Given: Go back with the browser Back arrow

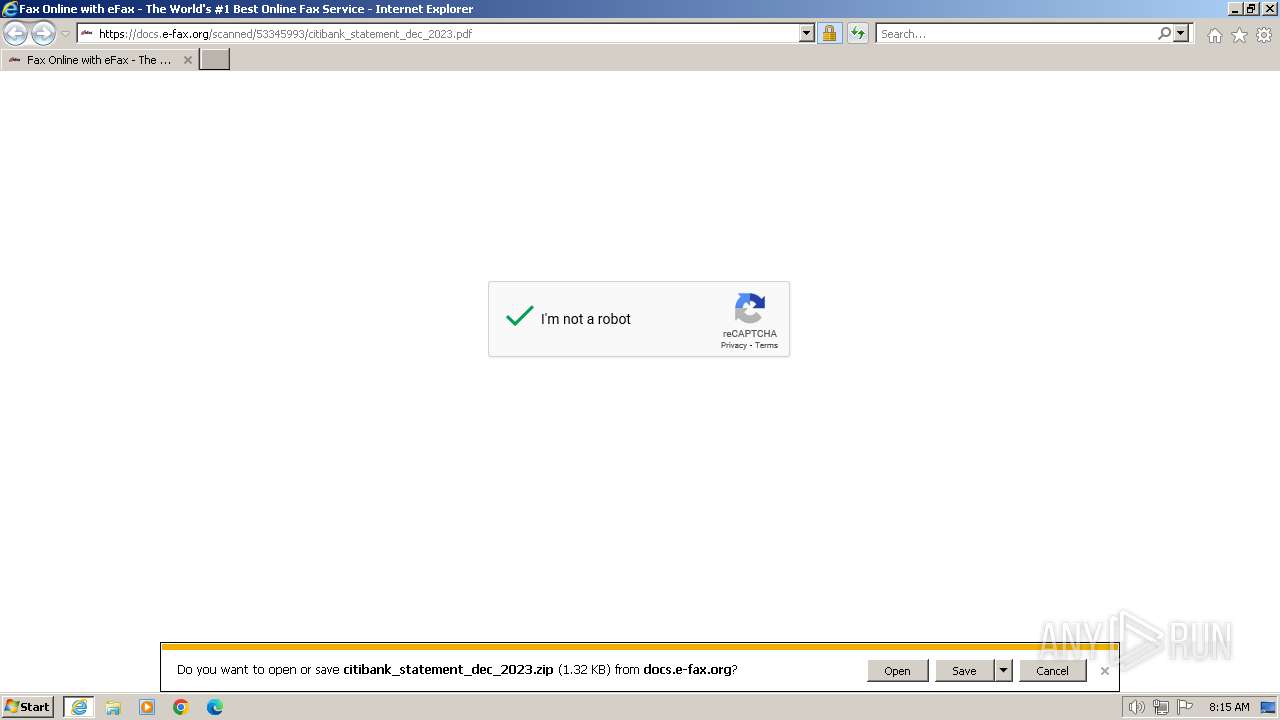Looking at the screenshot, I should (x=15, y=34).
